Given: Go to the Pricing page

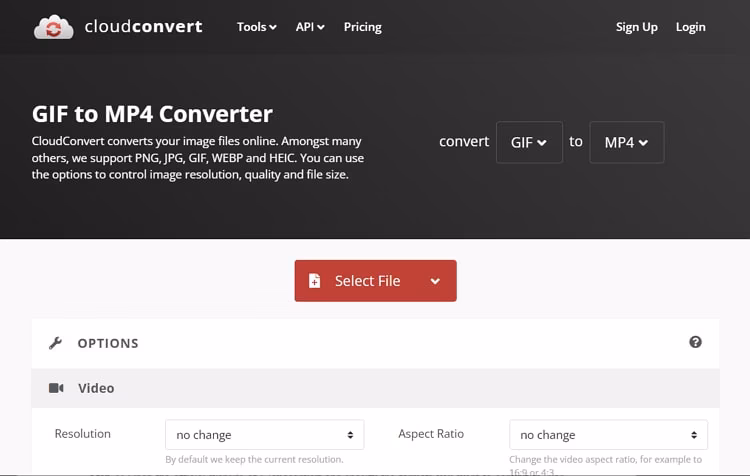Looking at the screenshot, I should 363,27.
